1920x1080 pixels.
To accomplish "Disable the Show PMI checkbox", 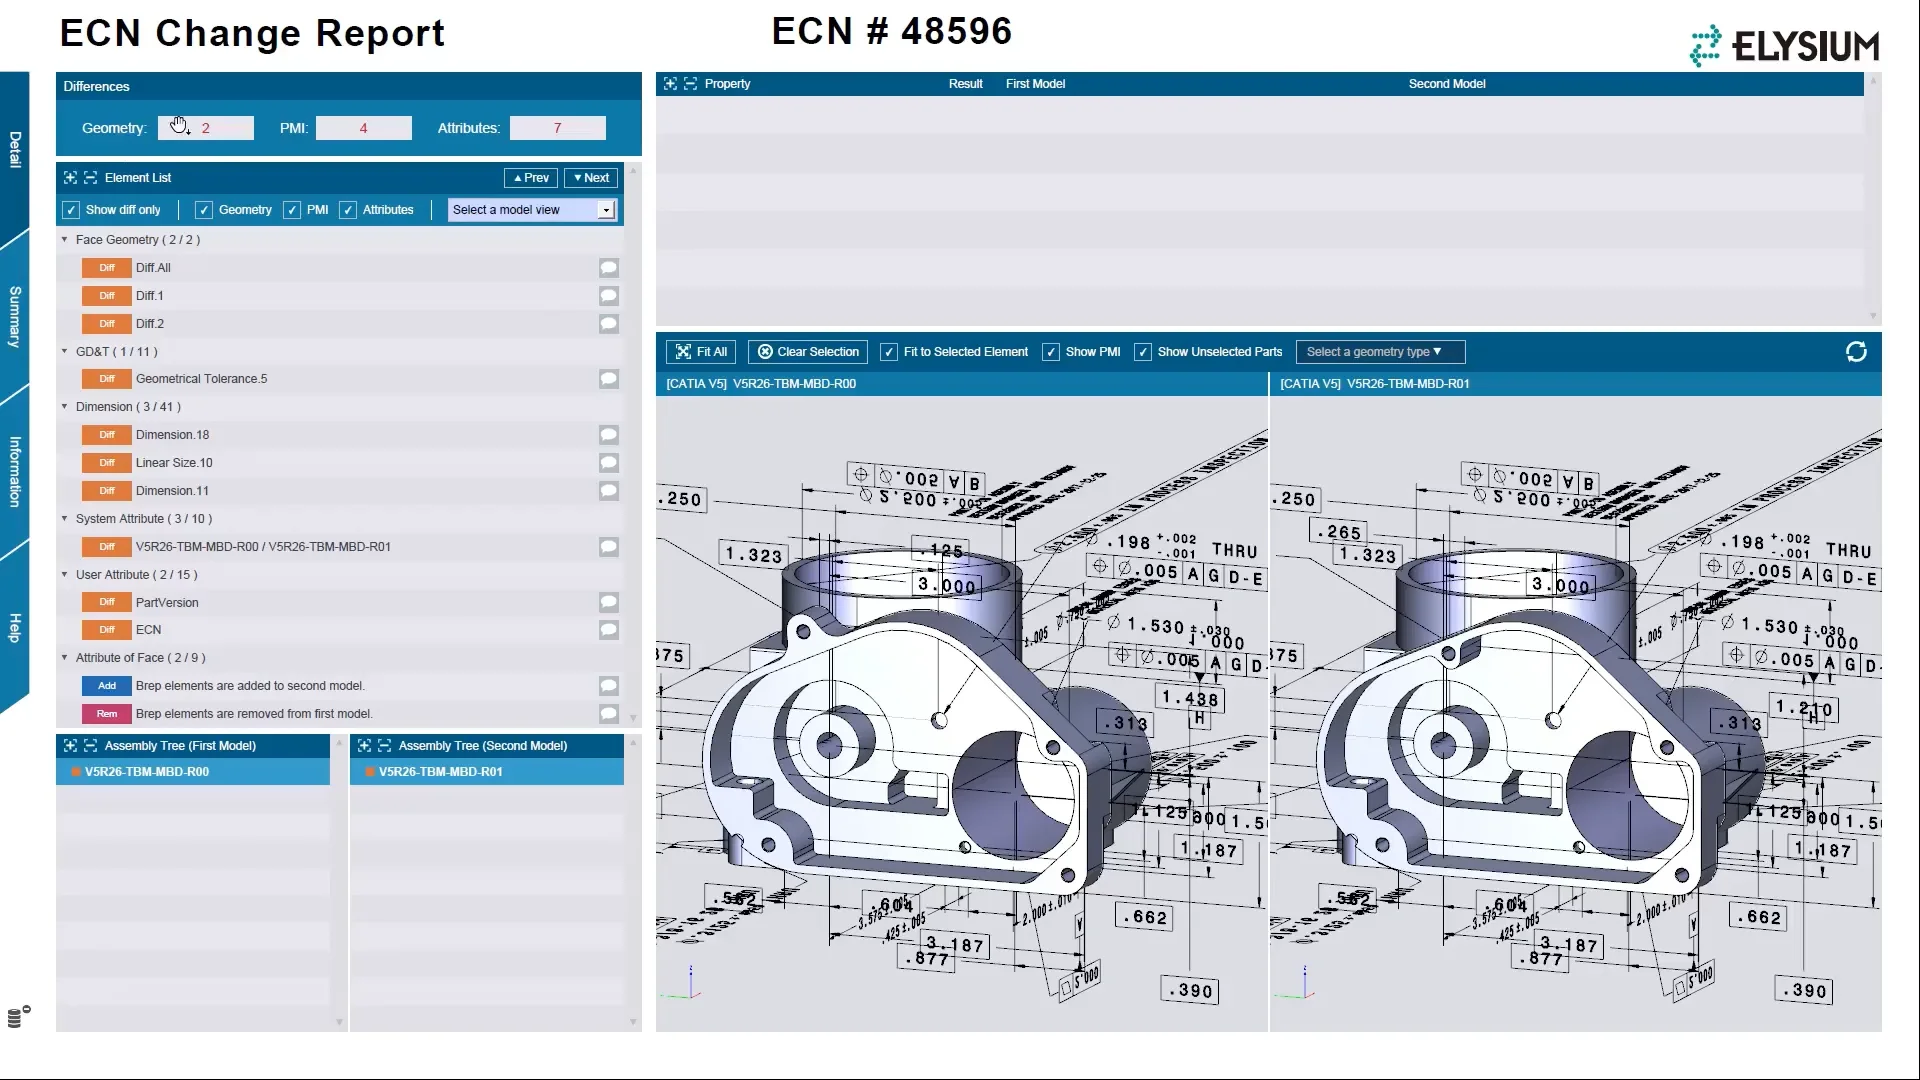I will [x=1051, y=352].
